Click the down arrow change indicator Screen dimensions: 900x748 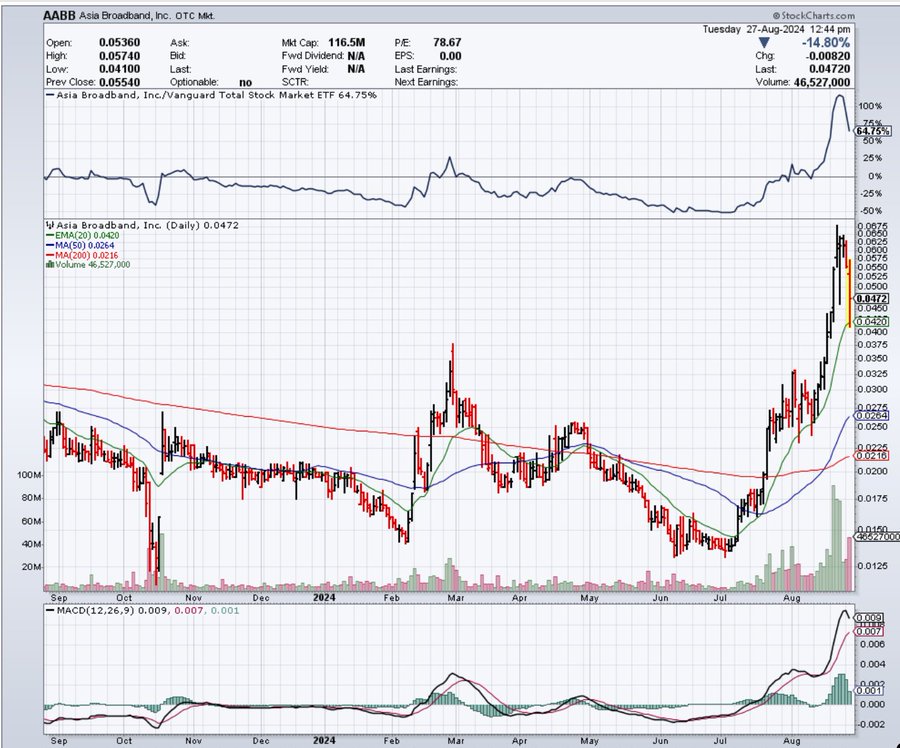[x=763, y=42]
